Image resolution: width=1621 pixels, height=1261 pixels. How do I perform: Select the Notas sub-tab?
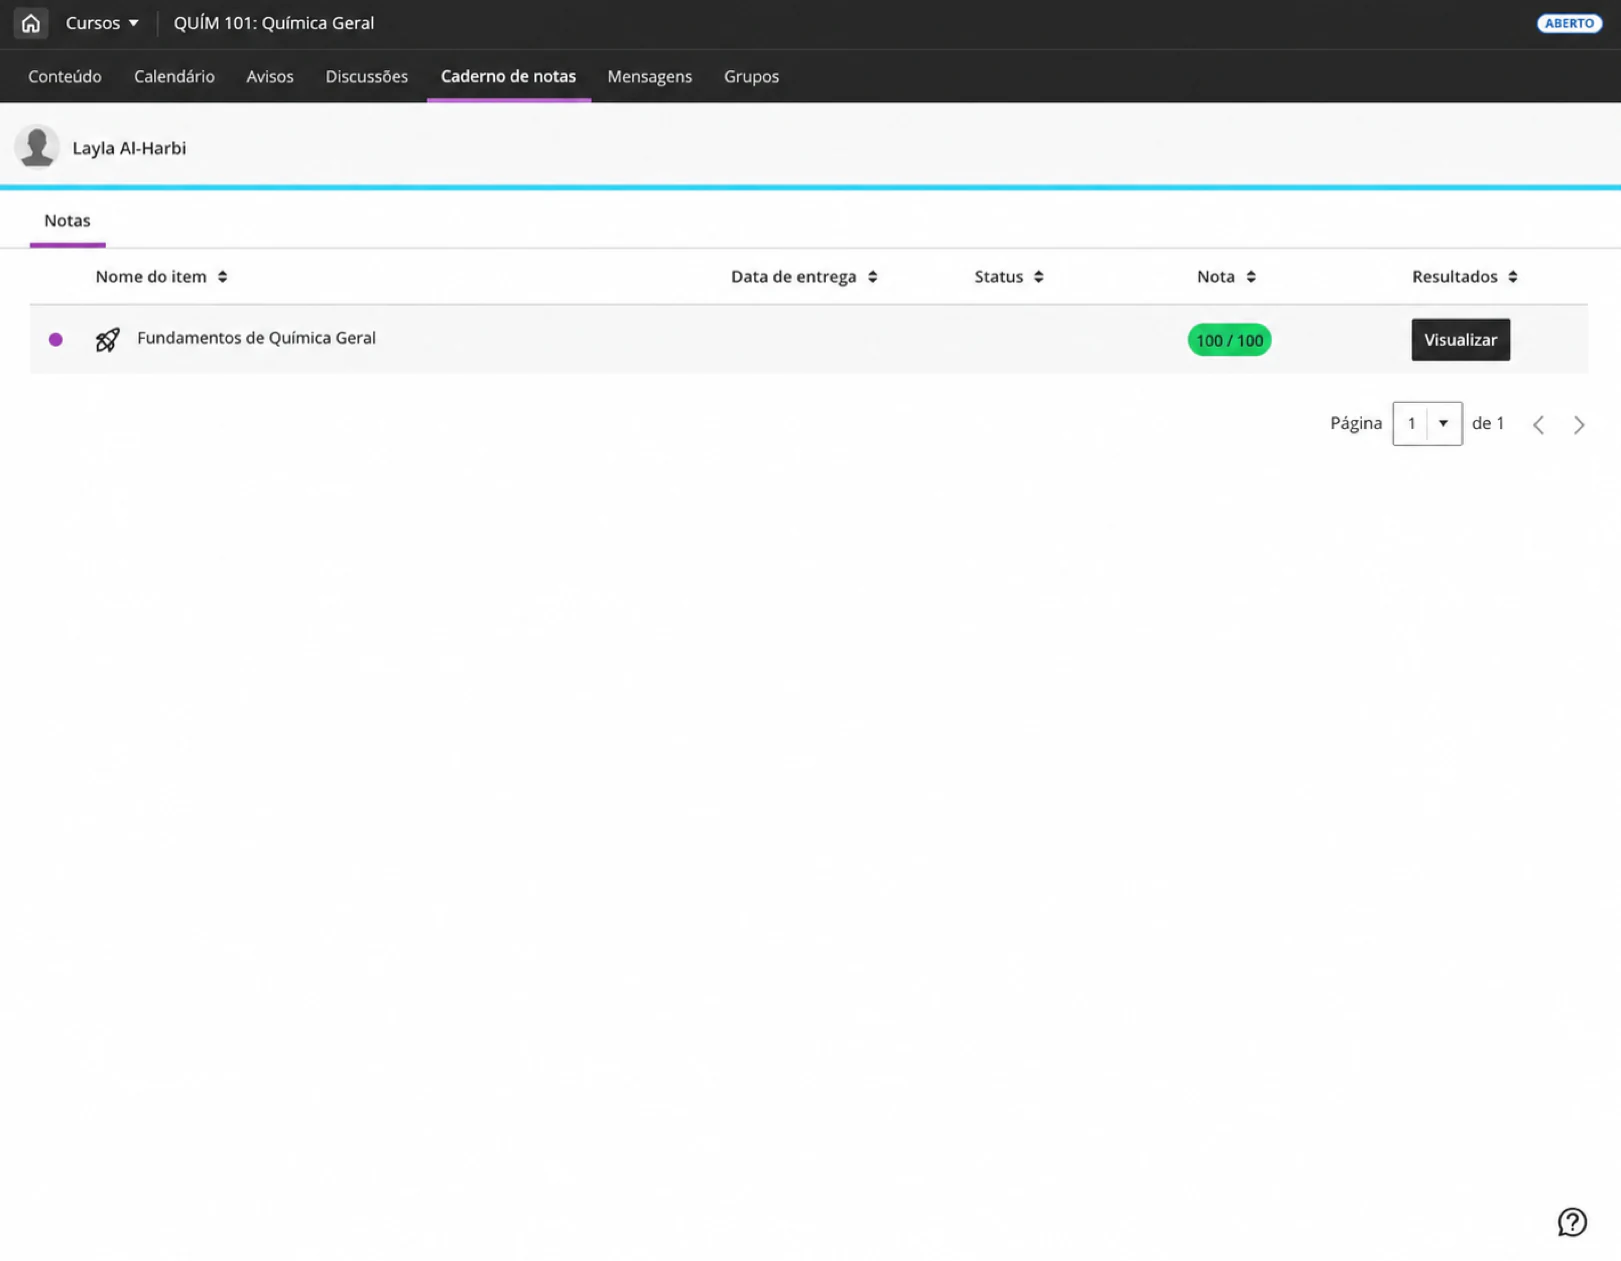click(x=67, y=221)
